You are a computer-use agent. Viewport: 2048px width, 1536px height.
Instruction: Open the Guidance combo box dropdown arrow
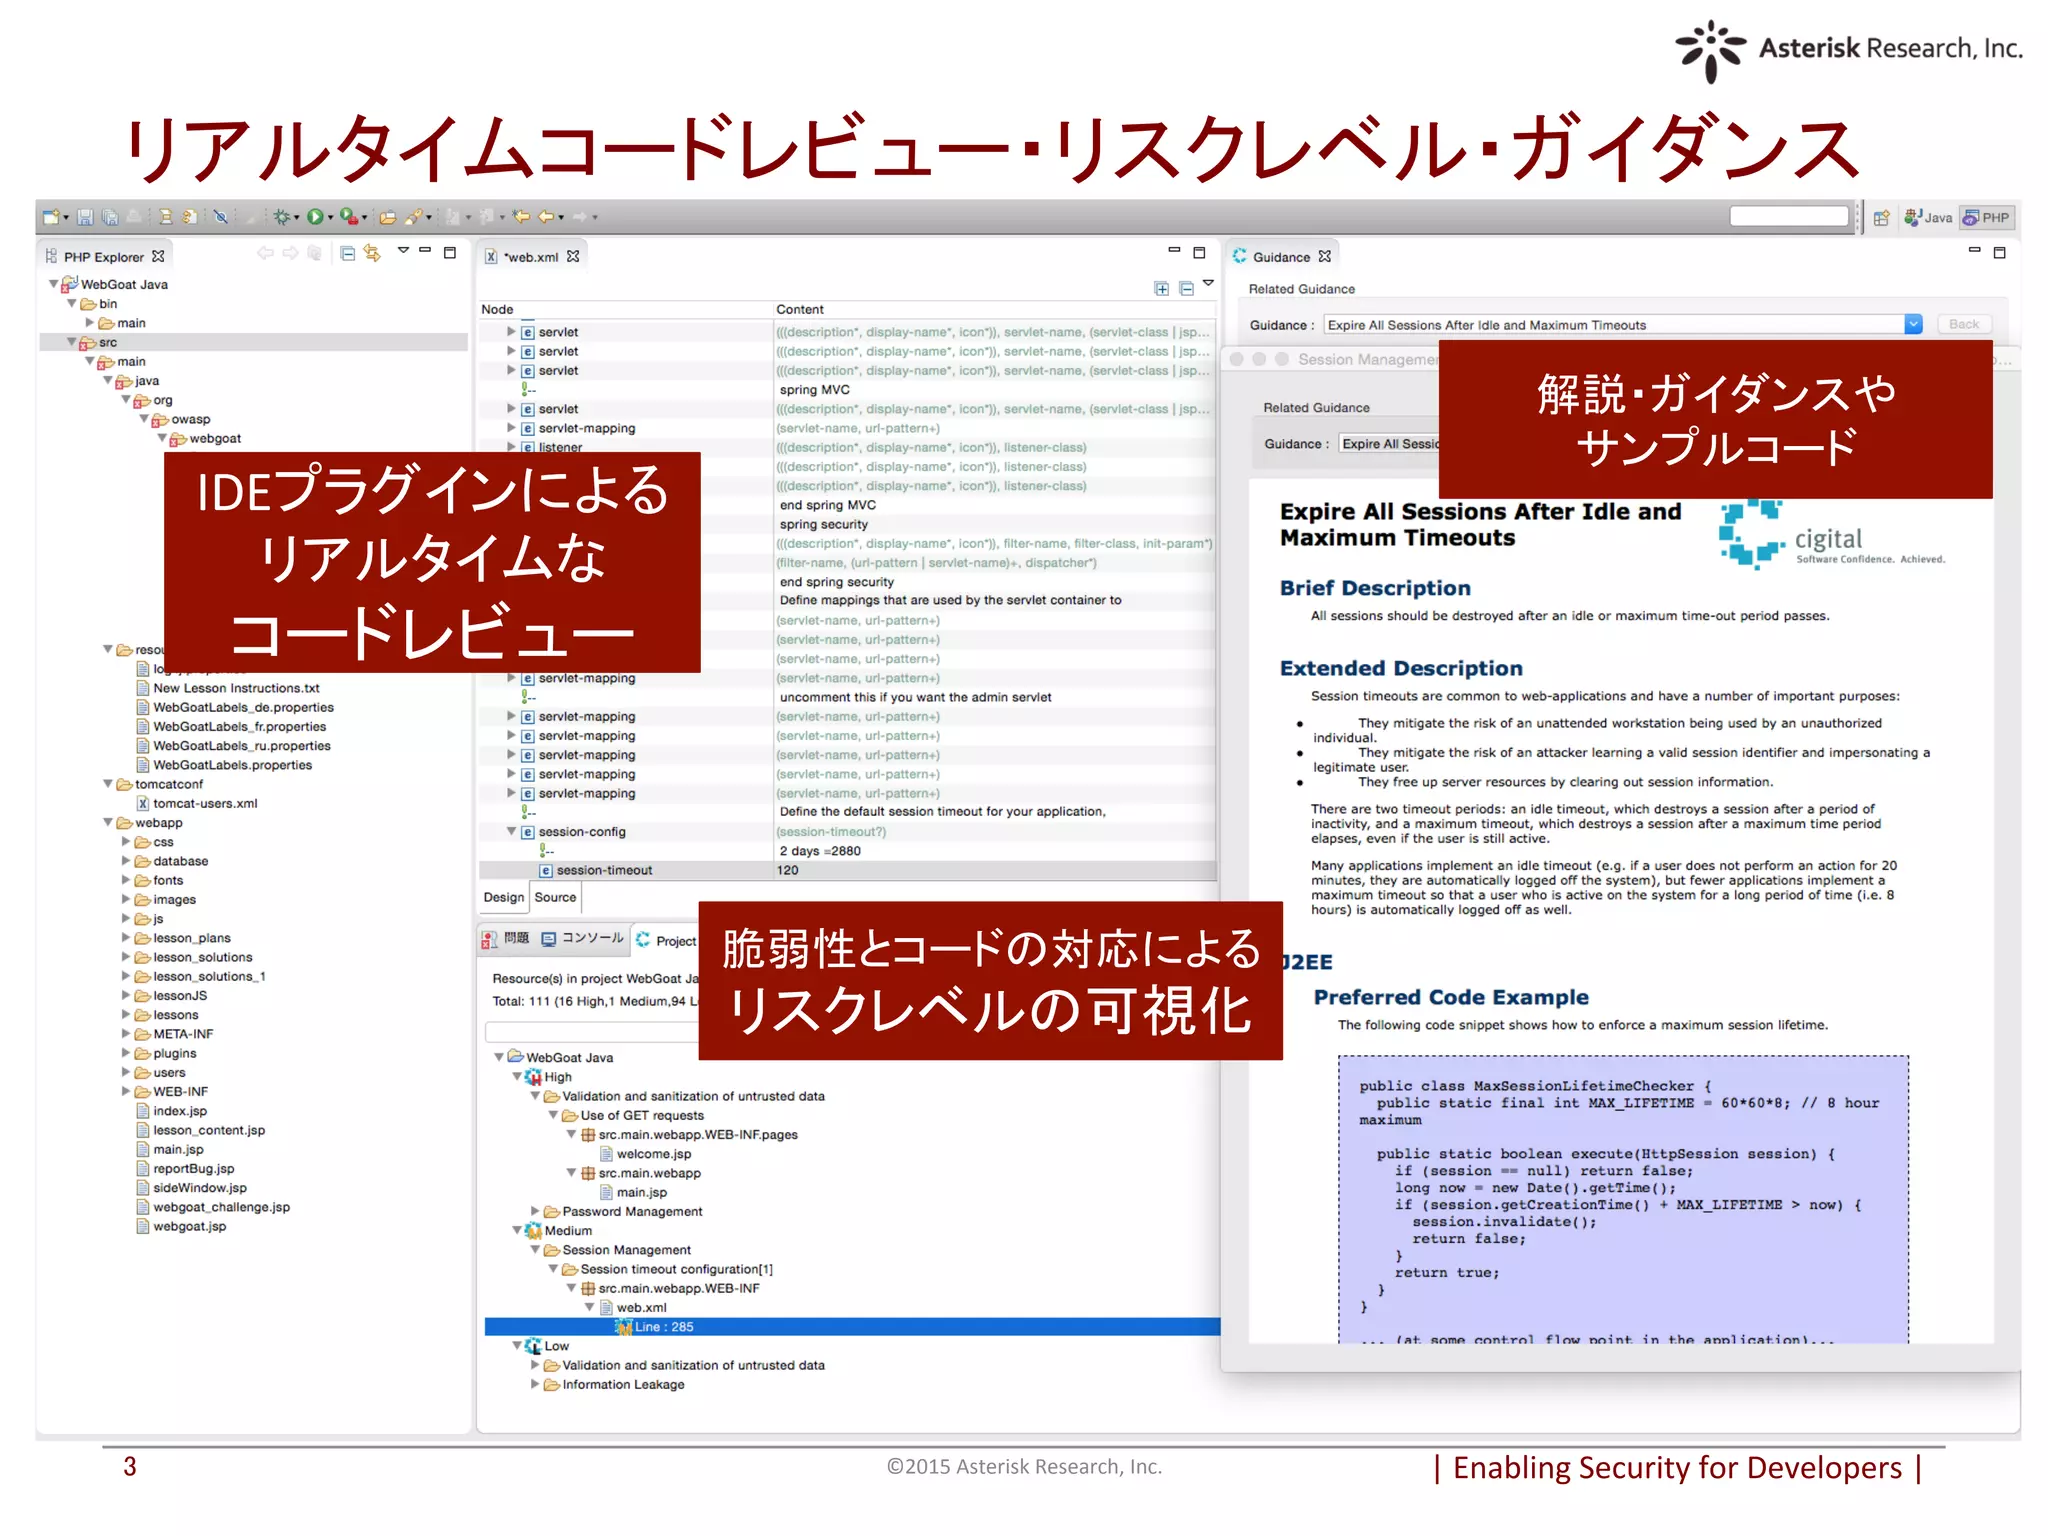pos(1913,325)
